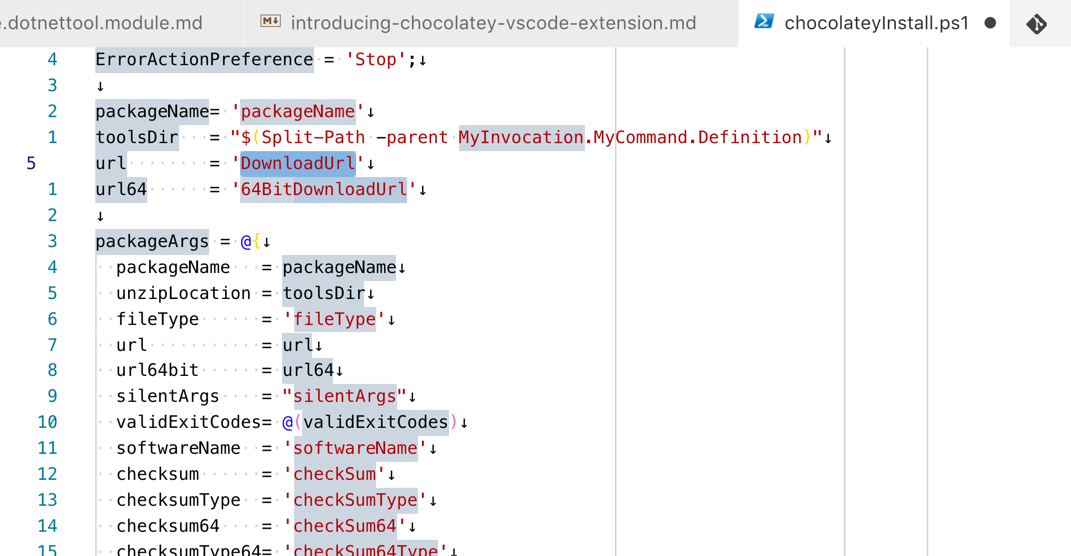The image size is (1071, 556).
Task: Click the git Open Changes icon
Action: [1037, 23]
